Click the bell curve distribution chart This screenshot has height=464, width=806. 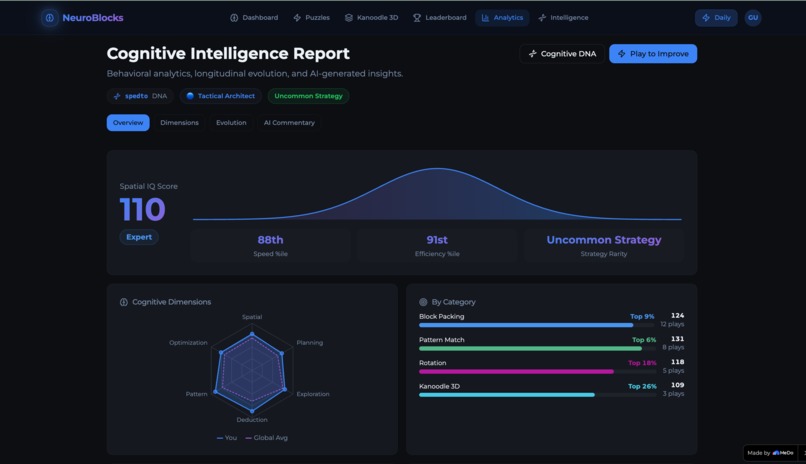[x=437, y=194]
